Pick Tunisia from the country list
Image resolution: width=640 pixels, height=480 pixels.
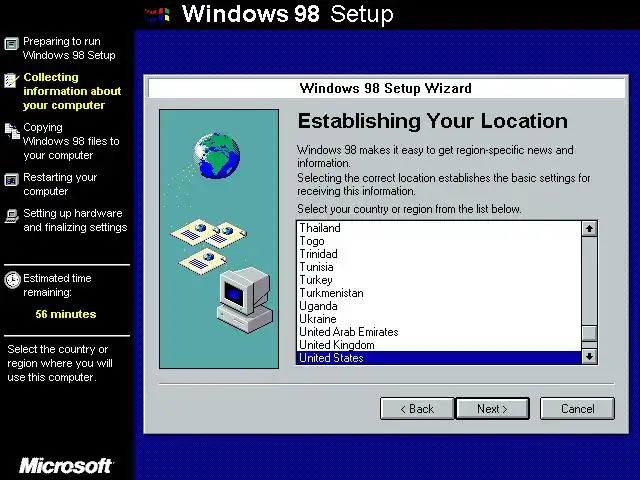[439, 267]
